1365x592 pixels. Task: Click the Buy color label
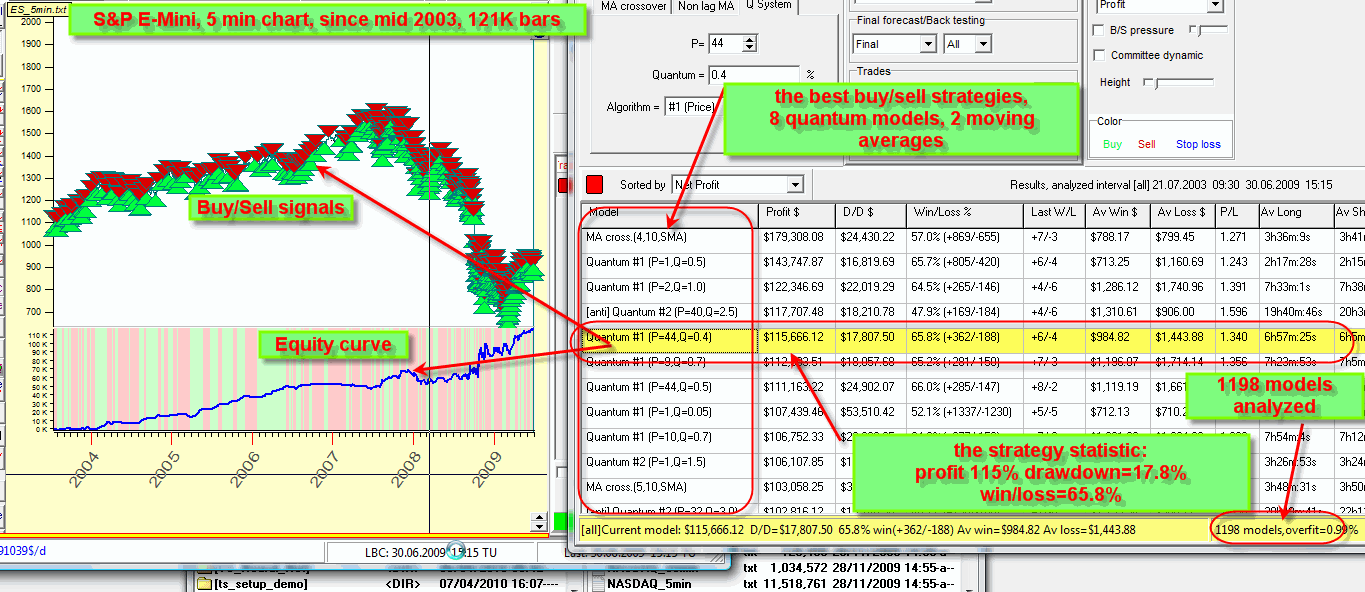pyautogui.click(x=1112, y=145)
